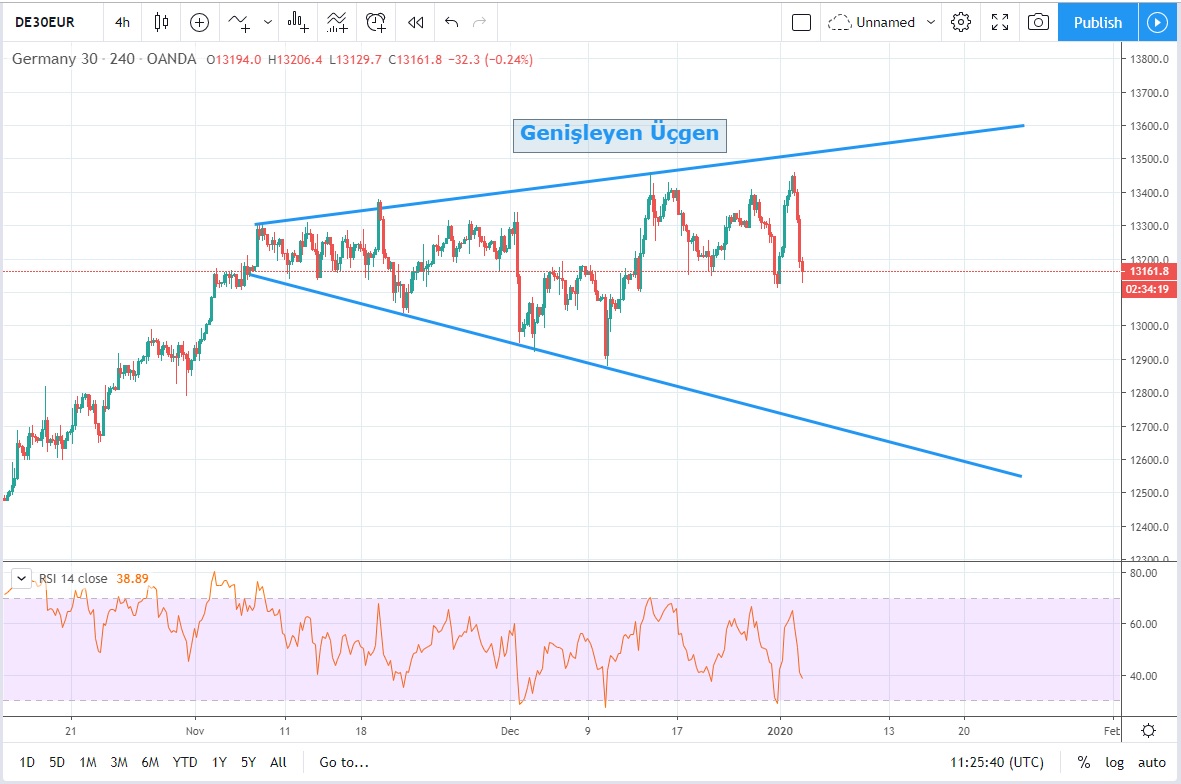Set the range to 6M

(x=150, y=762)
